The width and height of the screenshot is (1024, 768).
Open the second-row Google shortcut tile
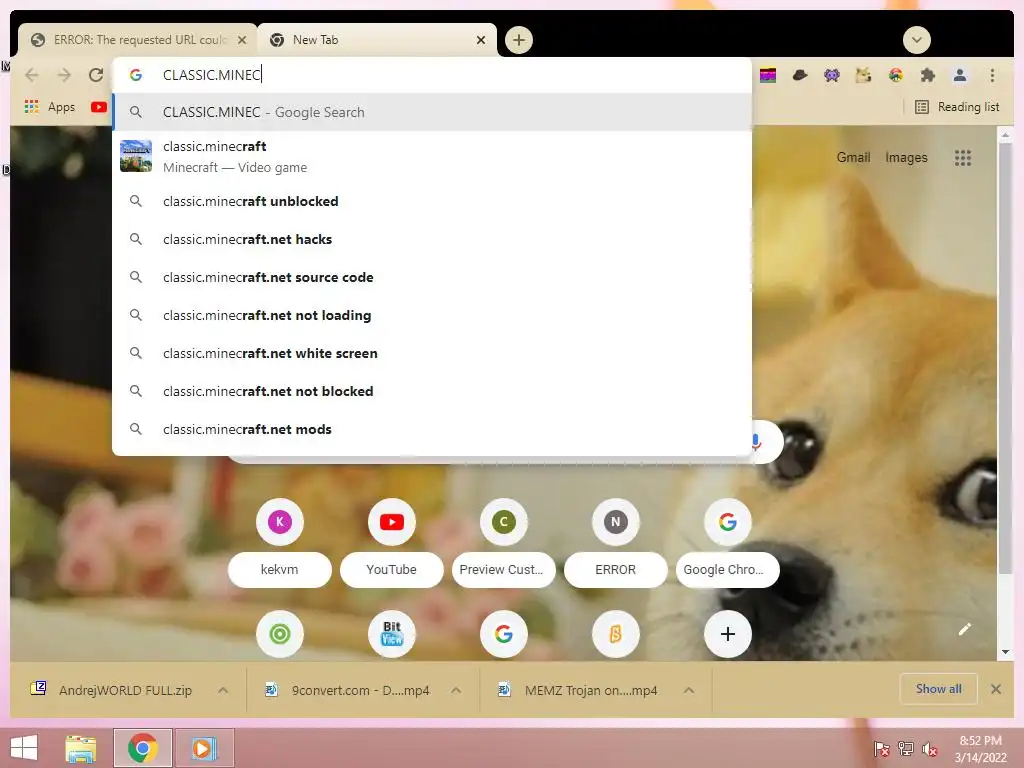click(x=504, y=633)
